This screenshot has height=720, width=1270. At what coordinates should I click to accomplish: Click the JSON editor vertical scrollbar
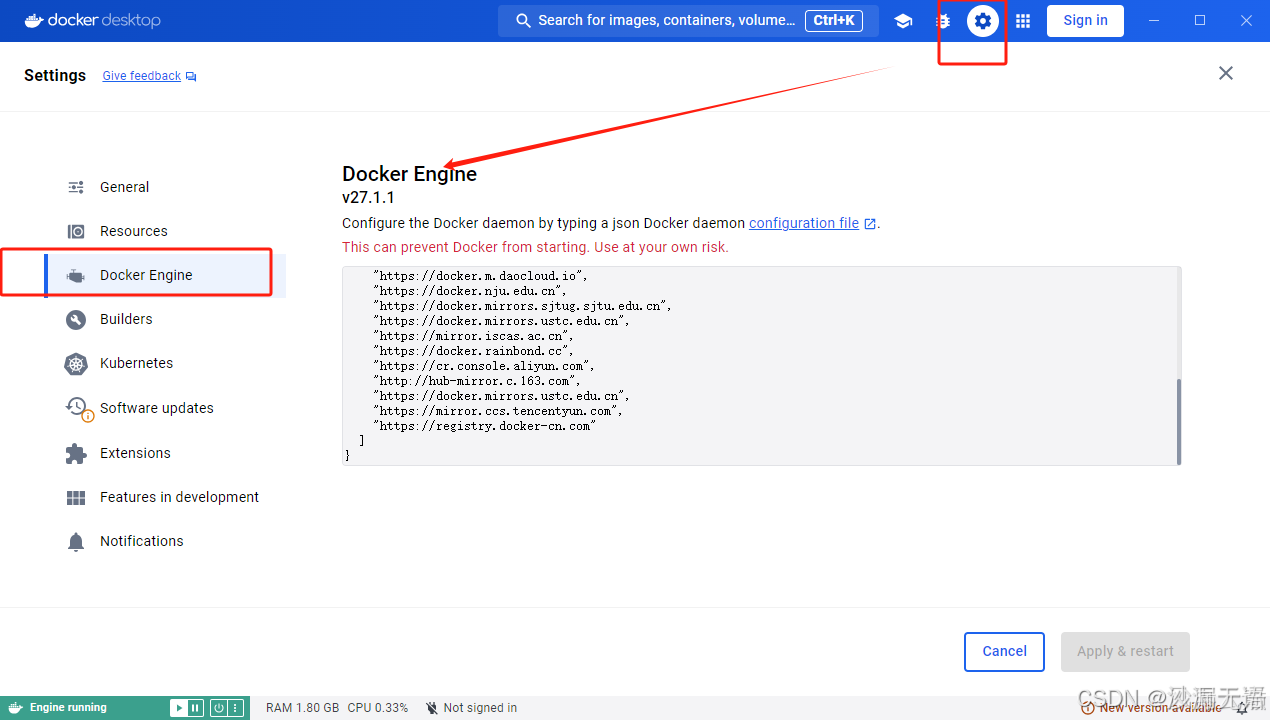(1179, 420)
